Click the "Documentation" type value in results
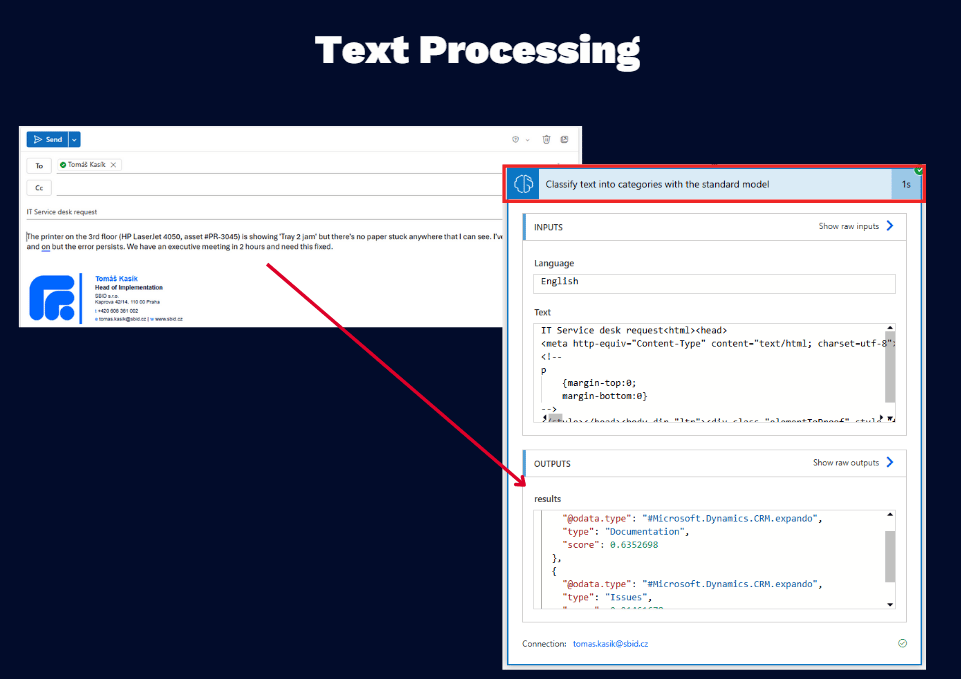The width and height of the screenshot is (961, 679). click(x=645, y=532)
